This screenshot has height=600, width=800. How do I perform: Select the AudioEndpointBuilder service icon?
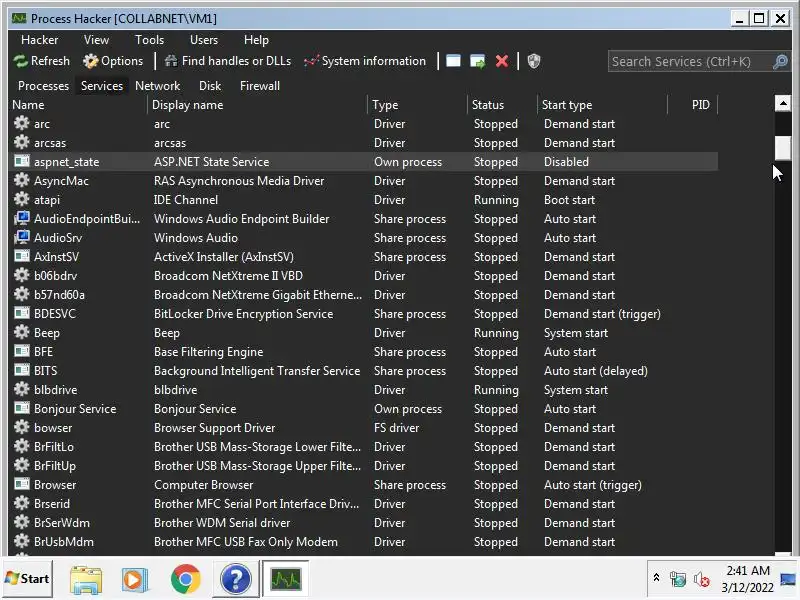point(21,218)
